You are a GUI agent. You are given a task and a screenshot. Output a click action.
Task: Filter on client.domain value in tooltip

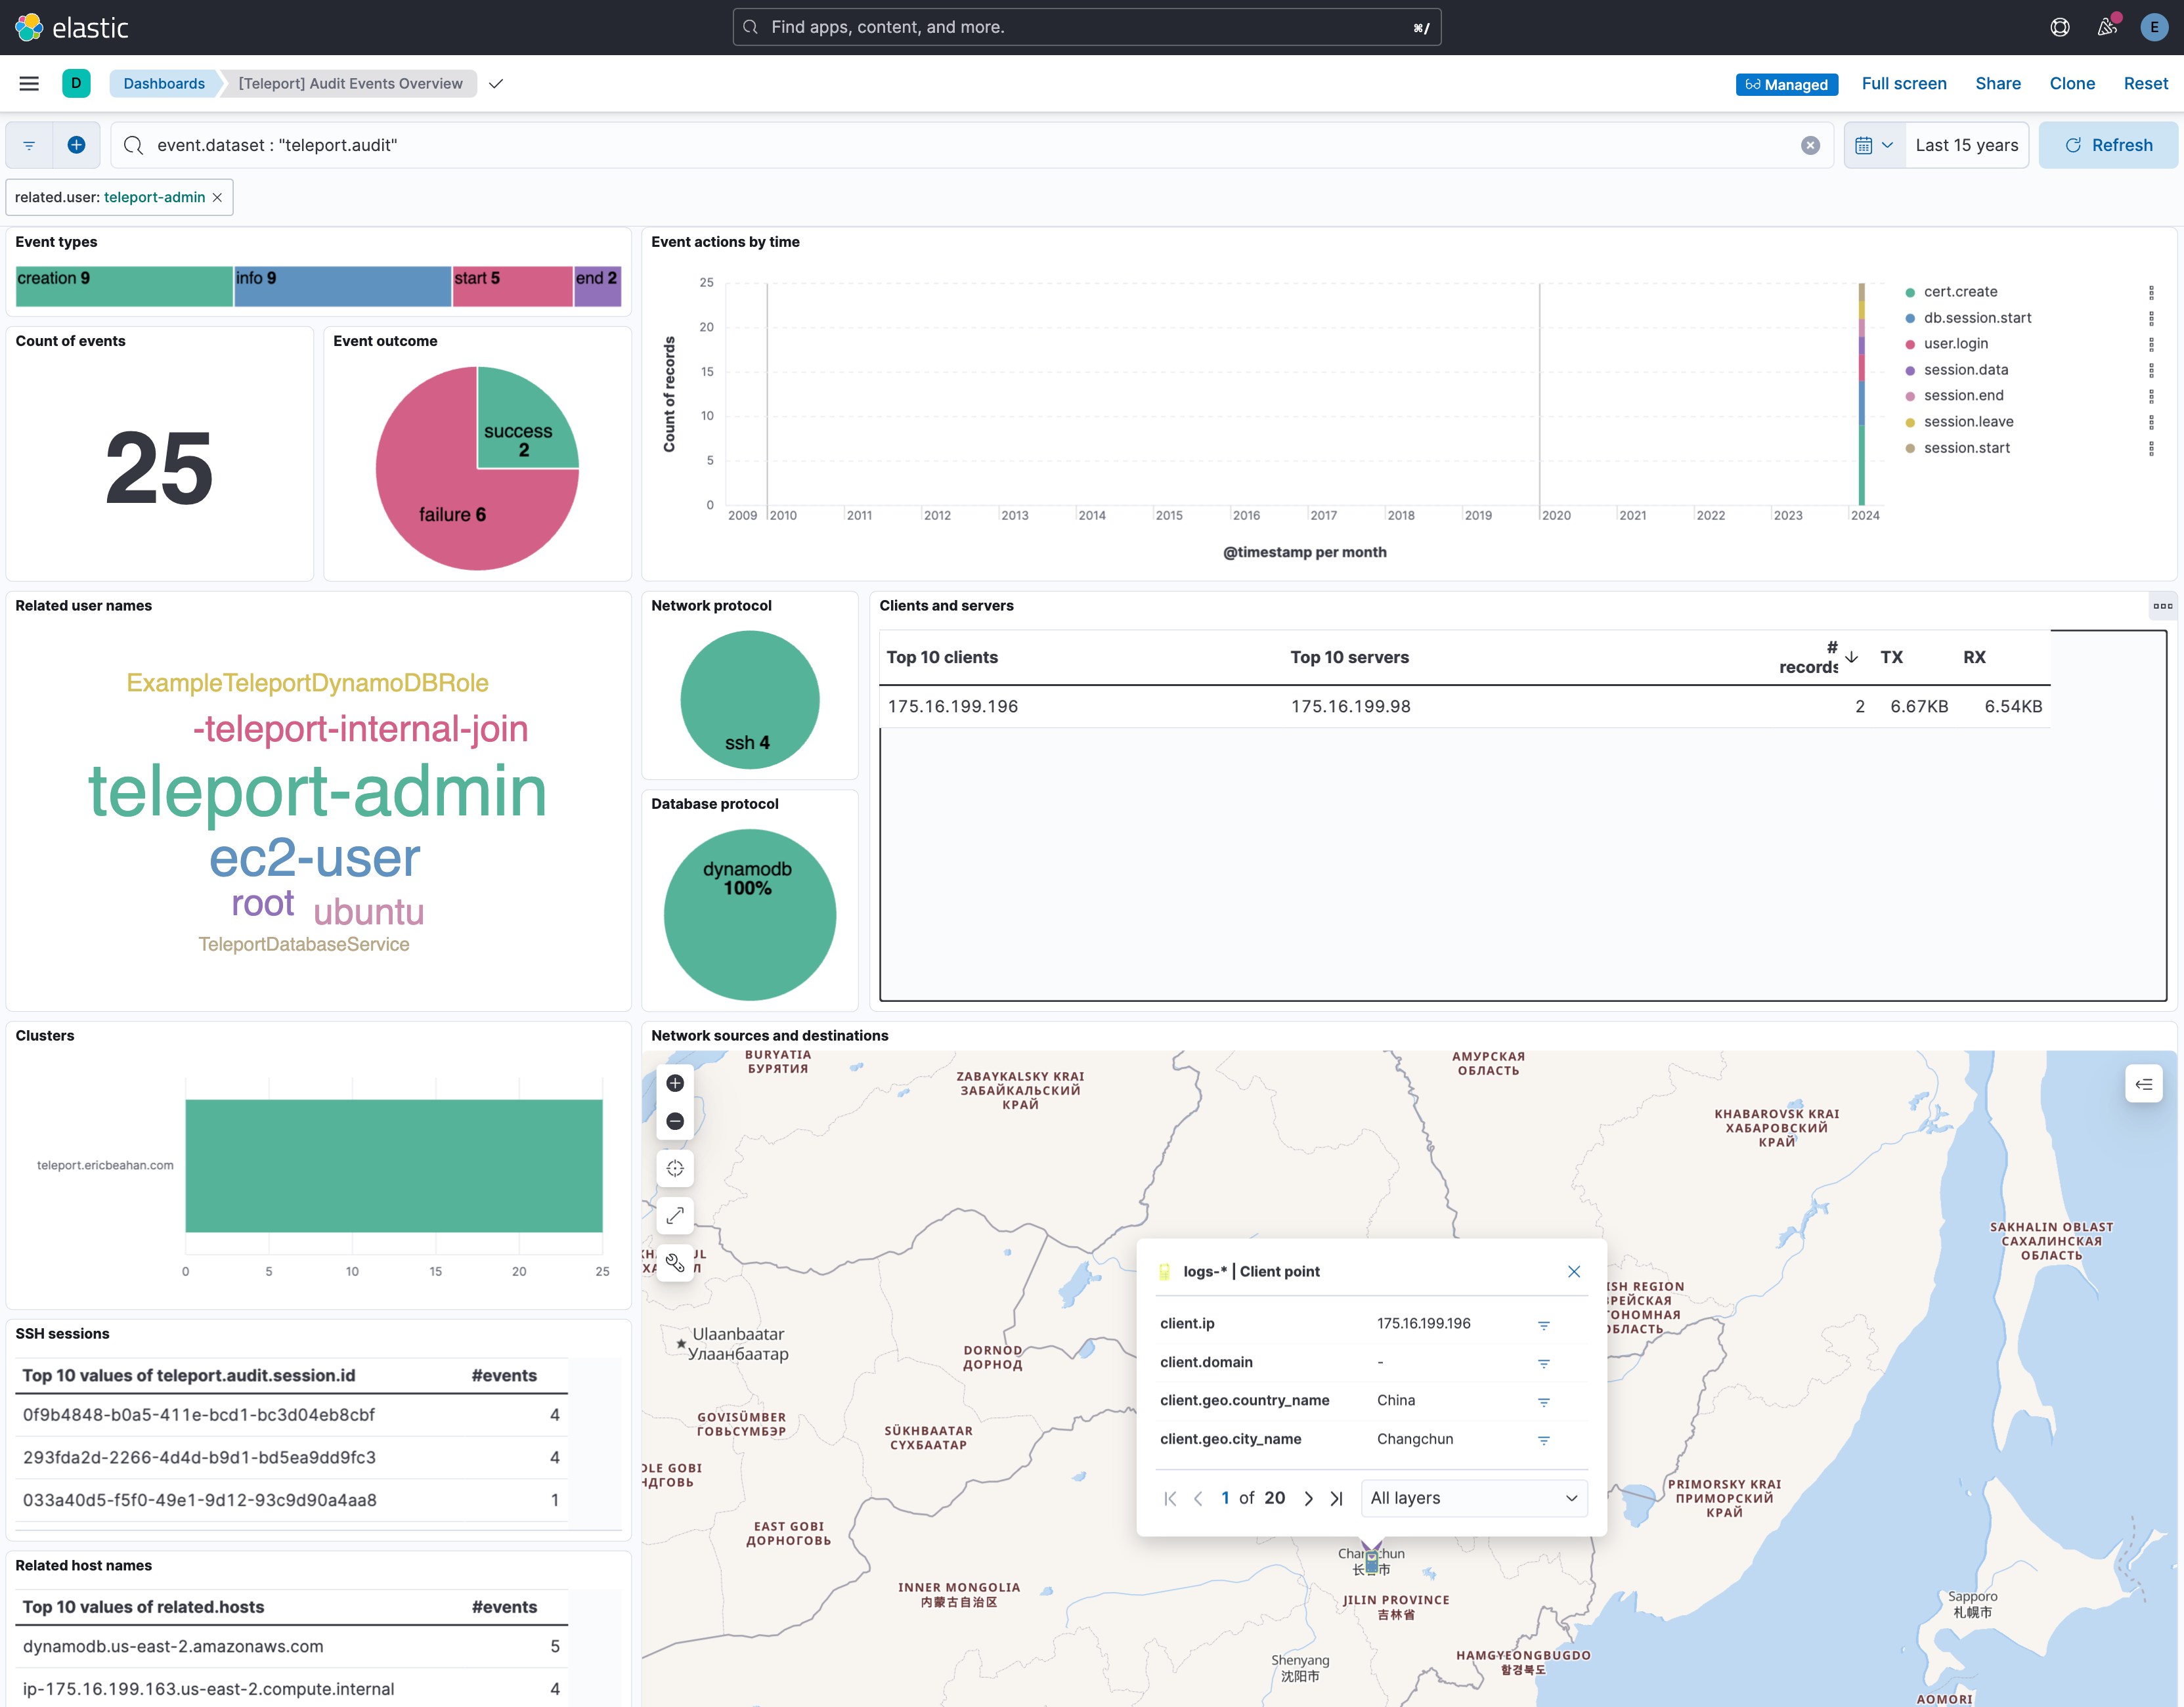tap(1543, 1363)
